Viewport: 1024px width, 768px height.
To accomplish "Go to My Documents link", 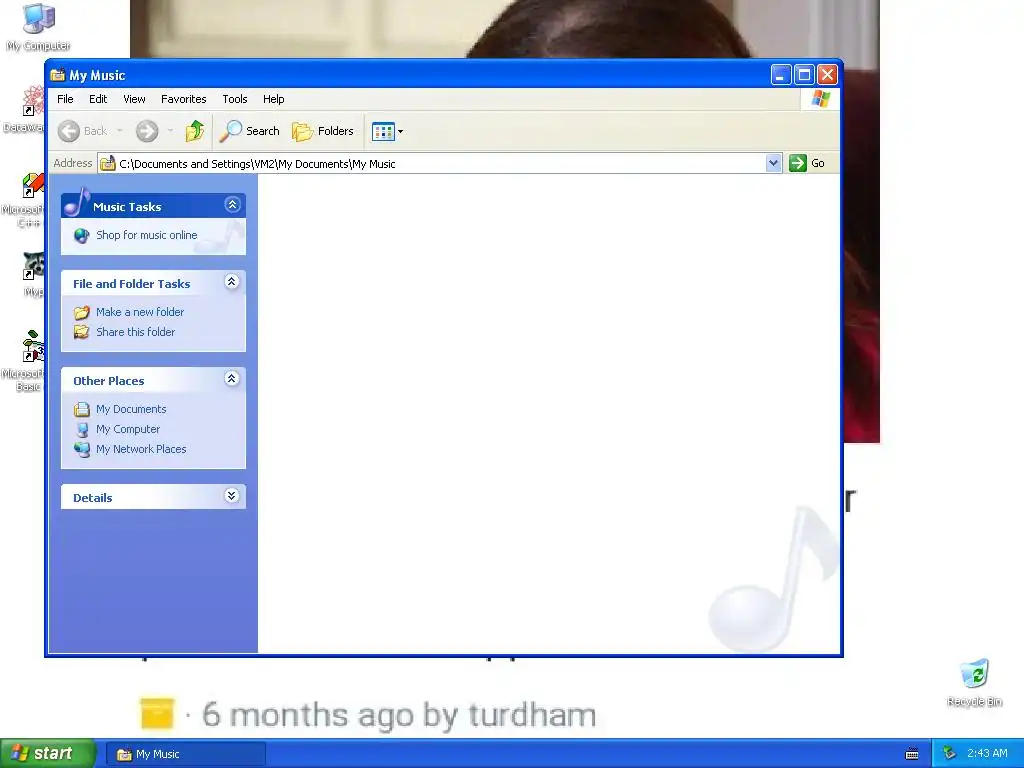I will pos(131,409).
